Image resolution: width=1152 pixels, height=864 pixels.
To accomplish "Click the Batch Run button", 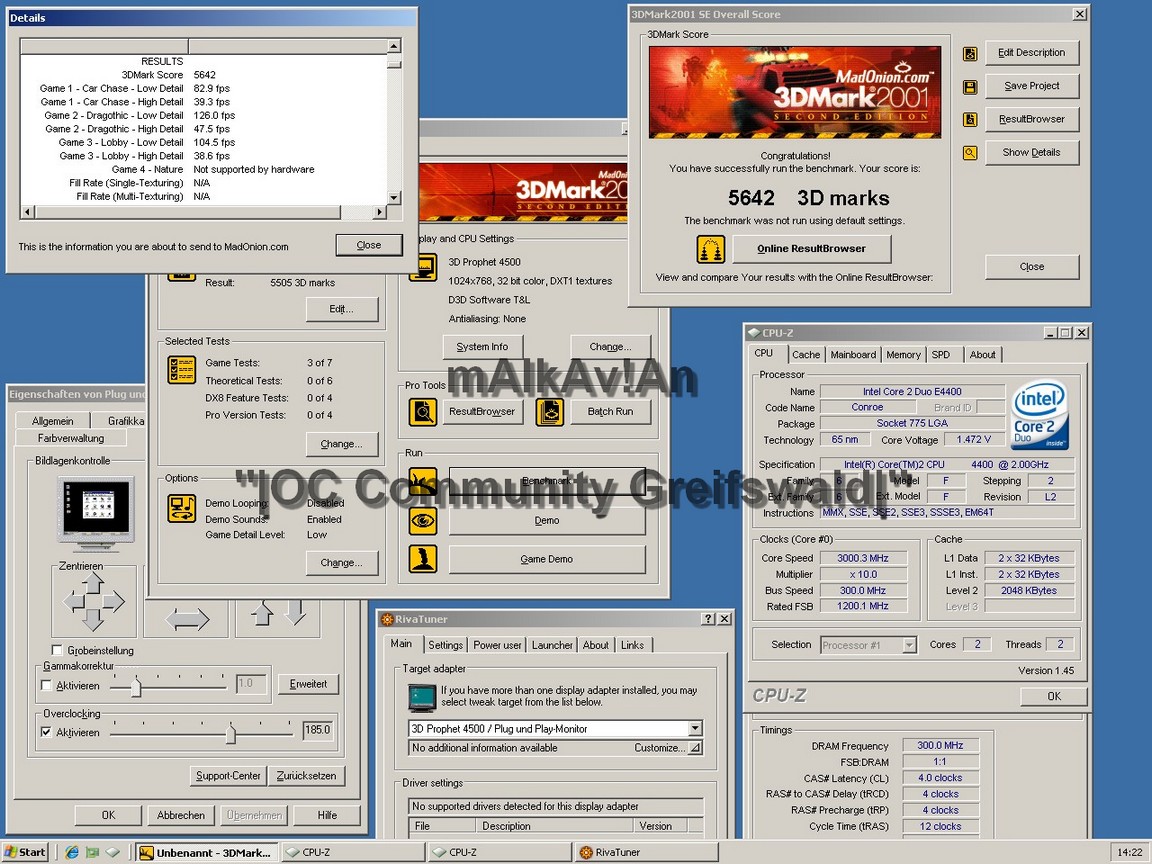I will (610, 412).
